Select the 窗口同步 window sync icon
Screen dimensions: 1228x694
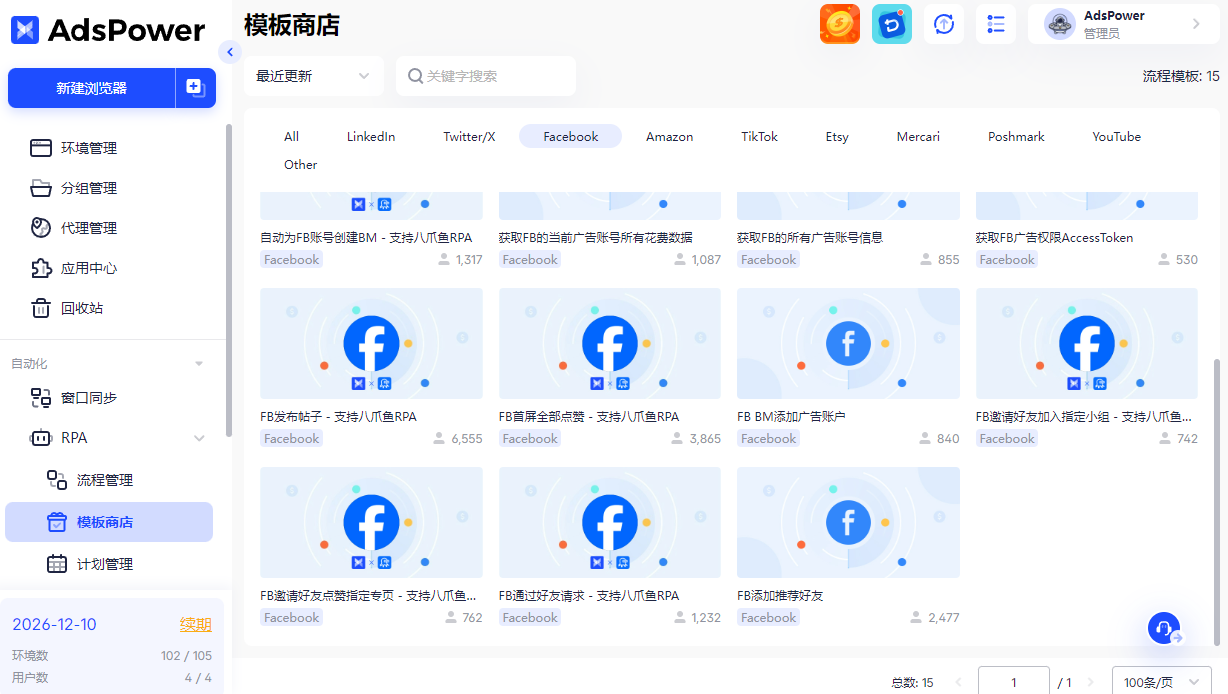pos(40,397)
